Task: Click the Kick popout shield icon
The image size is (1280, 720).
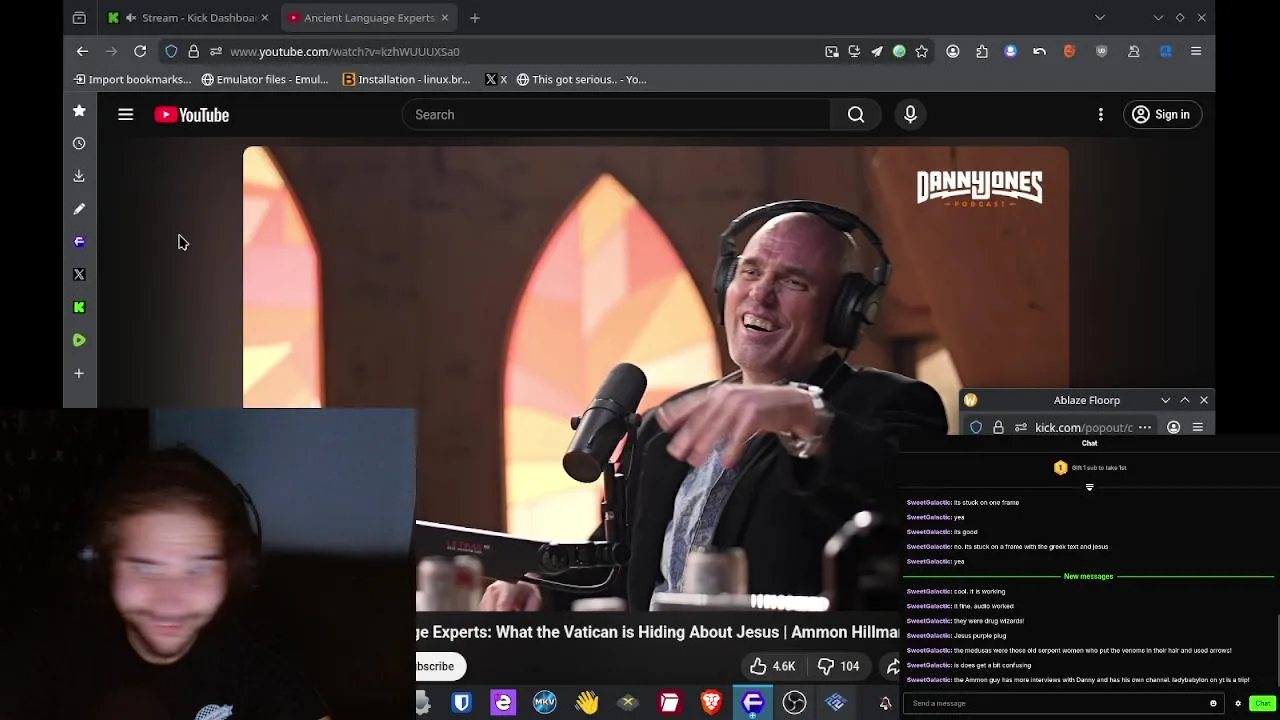Action: (976, 428)
